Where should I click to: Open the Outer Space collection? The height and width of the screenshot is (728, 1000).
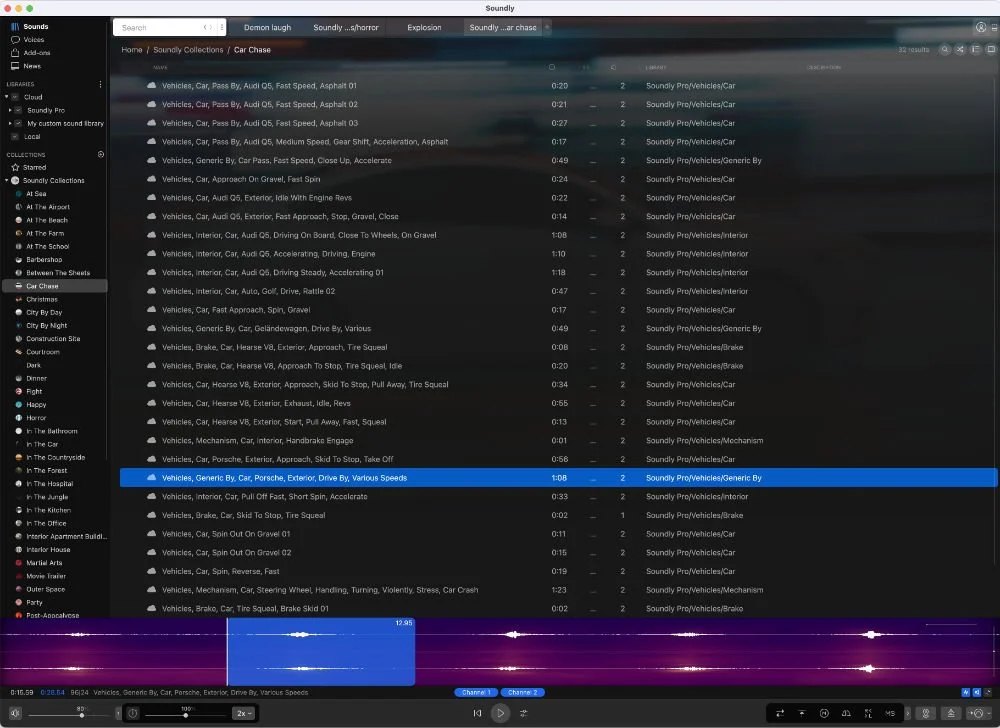click(x=45, y=590)
